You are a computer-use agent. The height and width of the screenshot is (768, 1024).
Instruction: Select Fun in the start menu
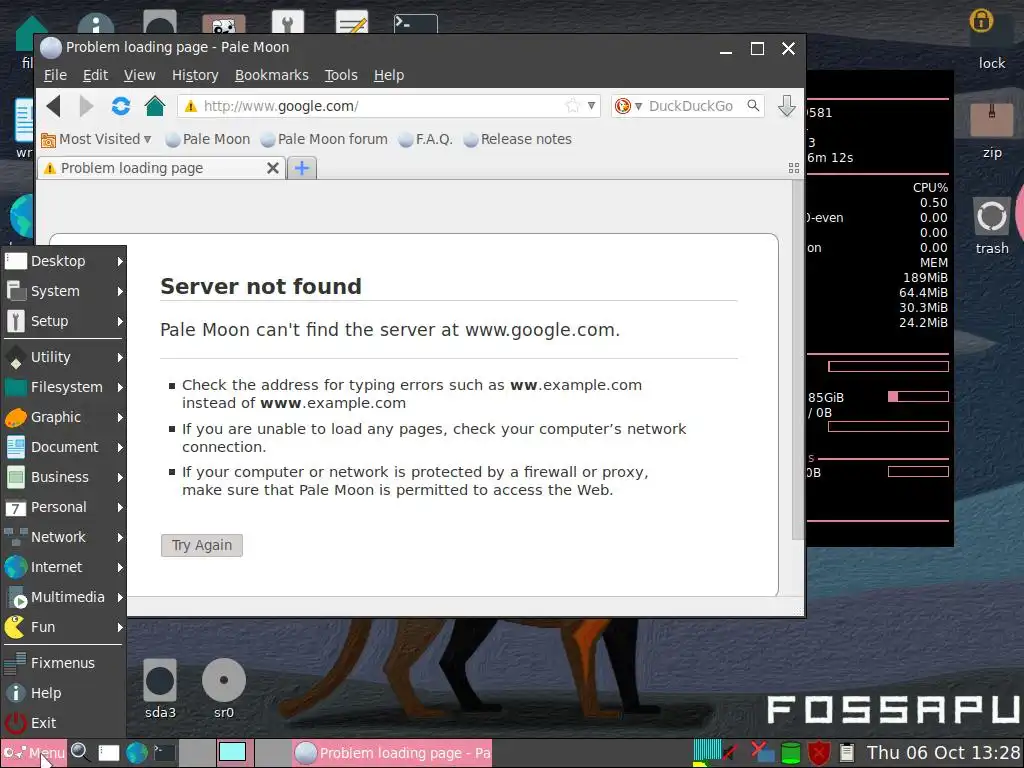pos(63,628)
